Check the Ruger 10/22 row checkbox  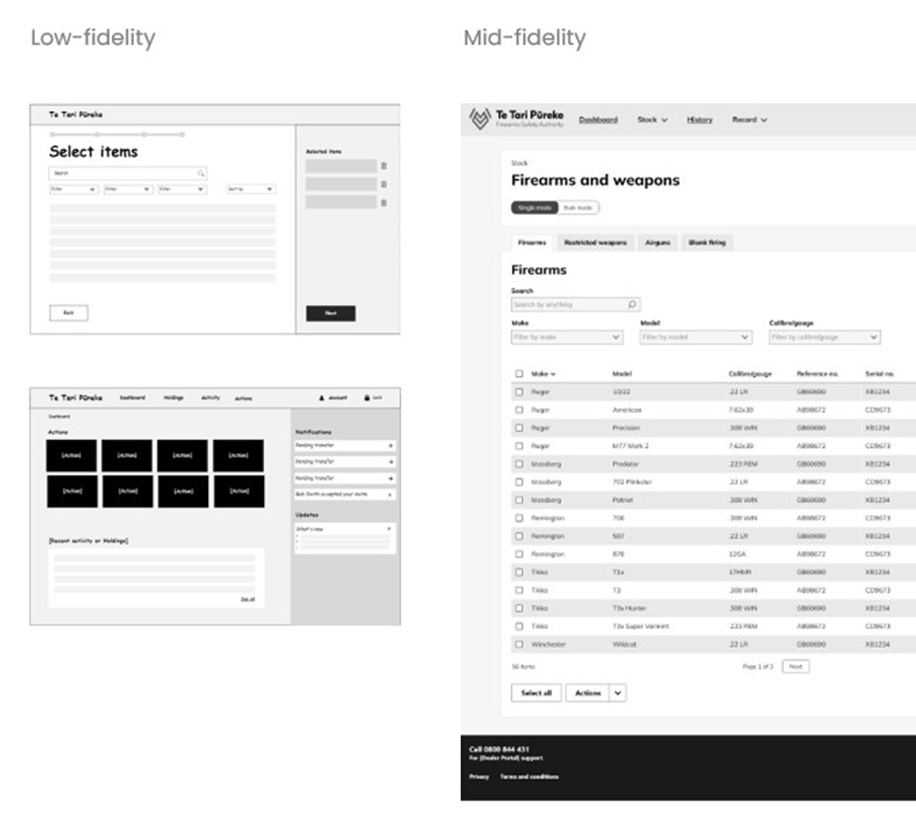pyautogui.click(x=519, y=392)
